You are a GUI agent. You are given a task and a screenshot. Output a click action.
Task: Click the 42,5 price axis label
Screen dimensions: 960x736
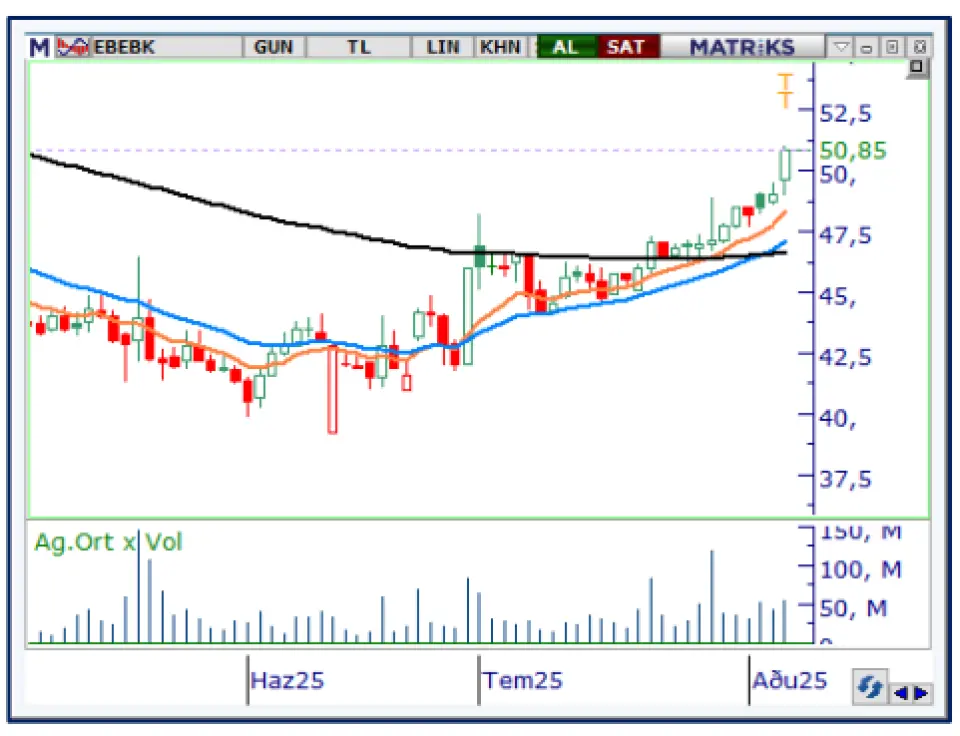(x=846, y=357)
